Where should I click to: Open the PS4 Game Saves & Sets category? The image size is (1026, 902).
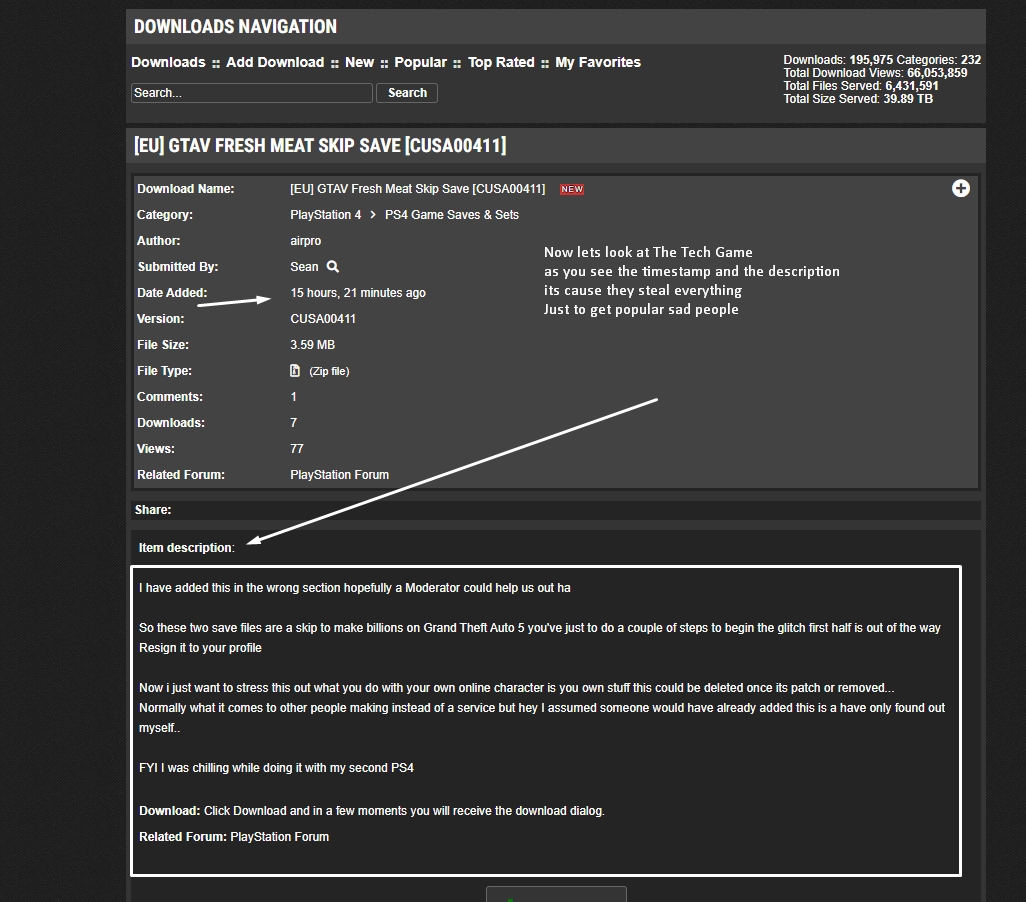pos(452,214)
